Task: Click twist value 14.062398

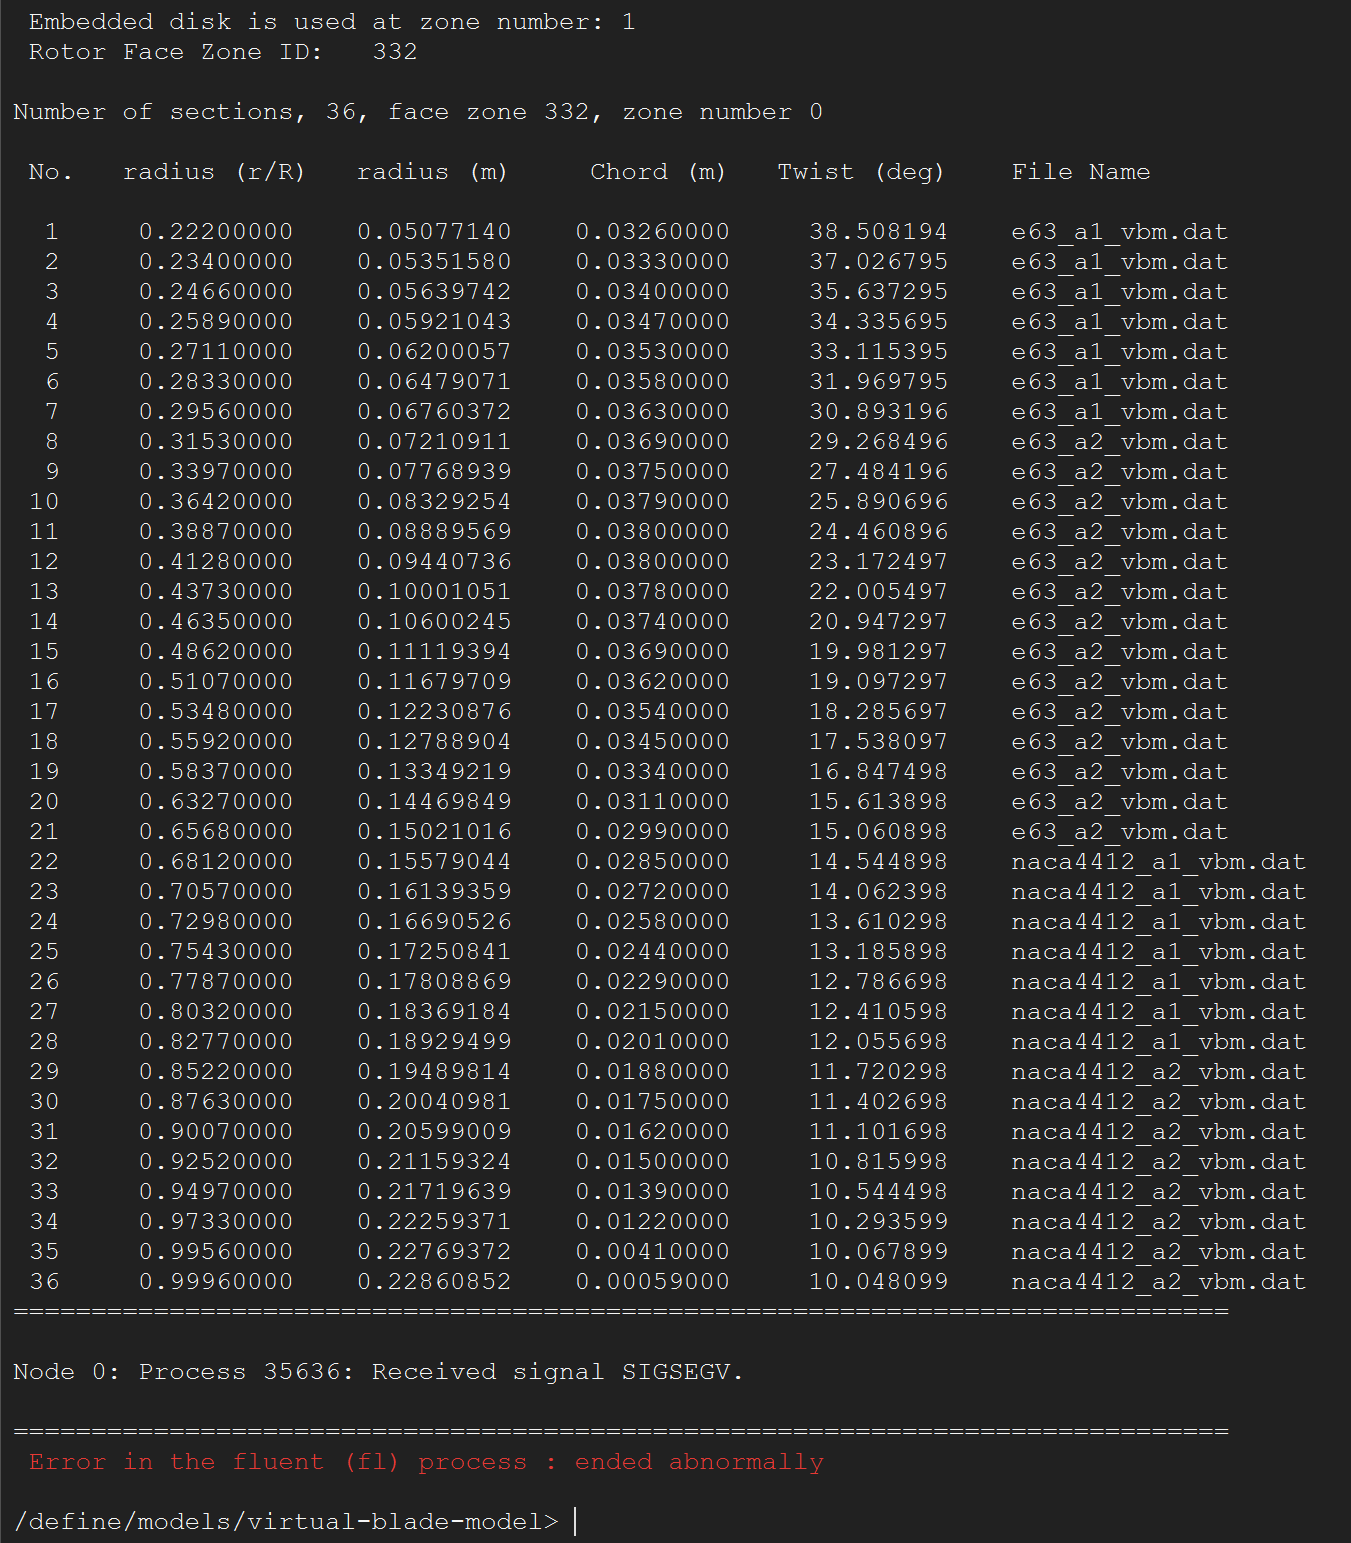Action: click(x=878, y=892)
